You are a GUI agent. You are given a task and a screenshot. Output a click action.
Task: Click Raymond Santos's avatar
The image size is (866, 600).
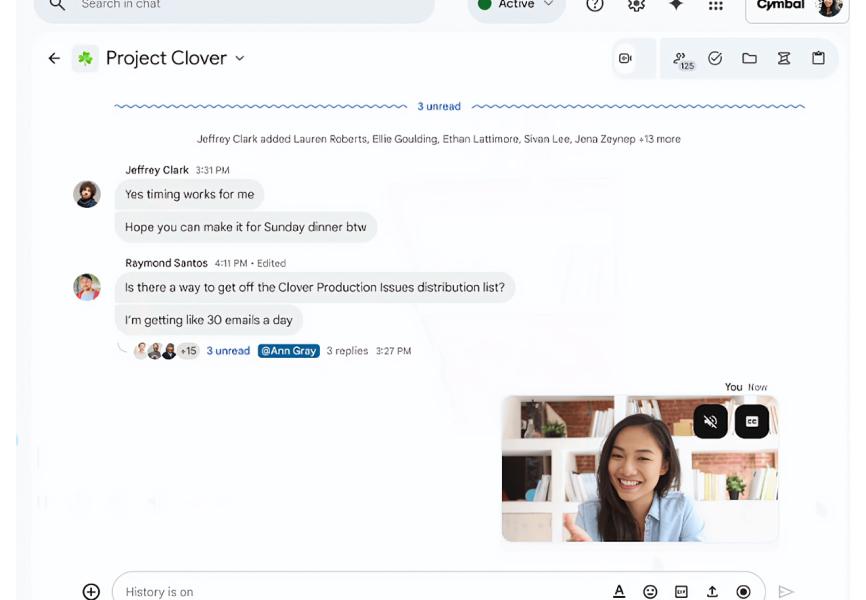tap(87, 287)
